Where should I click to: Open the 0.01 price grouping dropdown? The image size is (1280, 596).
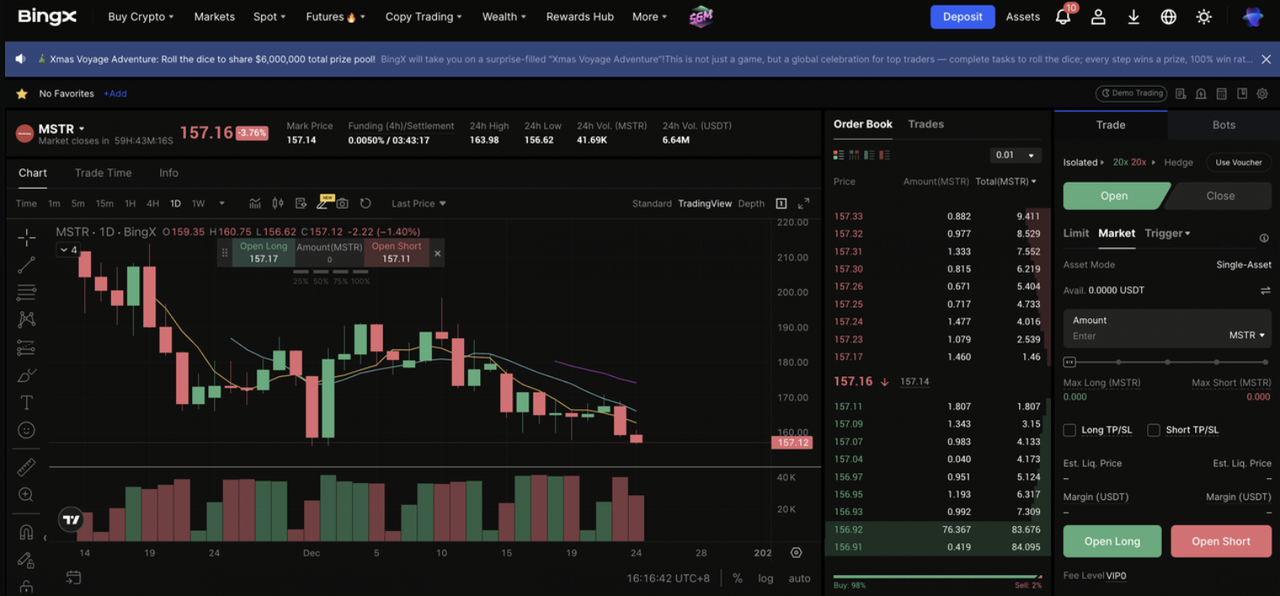(1016, 155)
